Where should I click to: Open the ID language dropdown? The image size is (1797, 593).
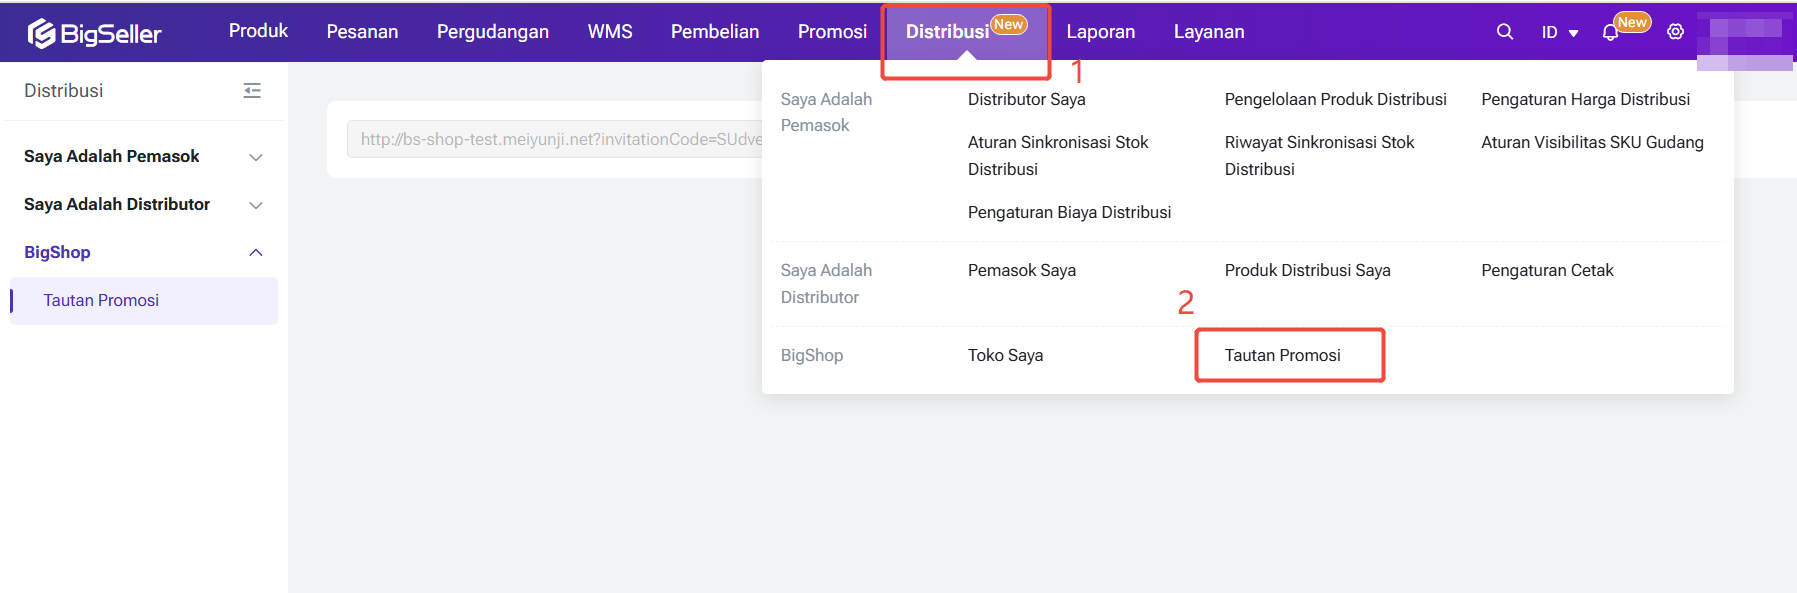(1559, 33)
